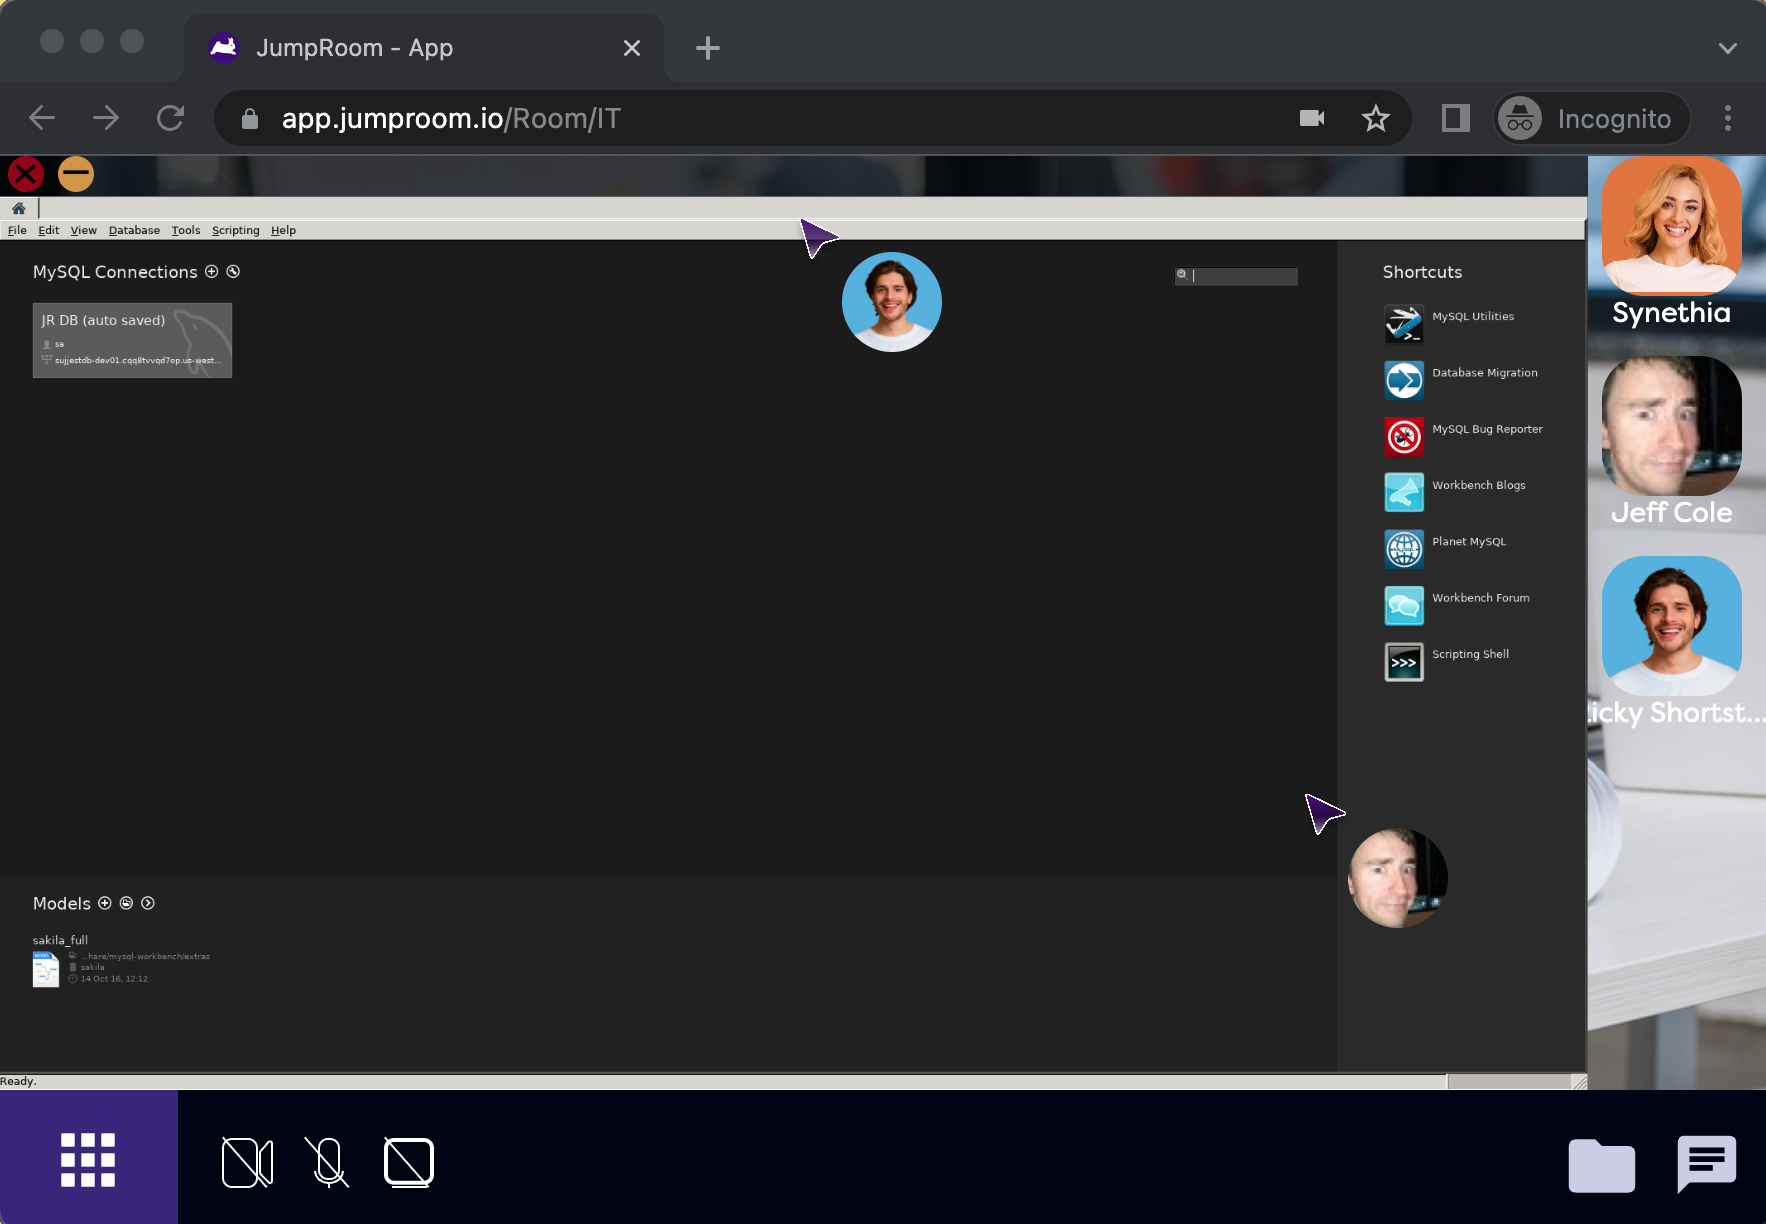Screen dimensions: 1766x1224
Task: Click the MySQL Bug Reporter label
Action: pyautogui.click(x=1487, y=429)
